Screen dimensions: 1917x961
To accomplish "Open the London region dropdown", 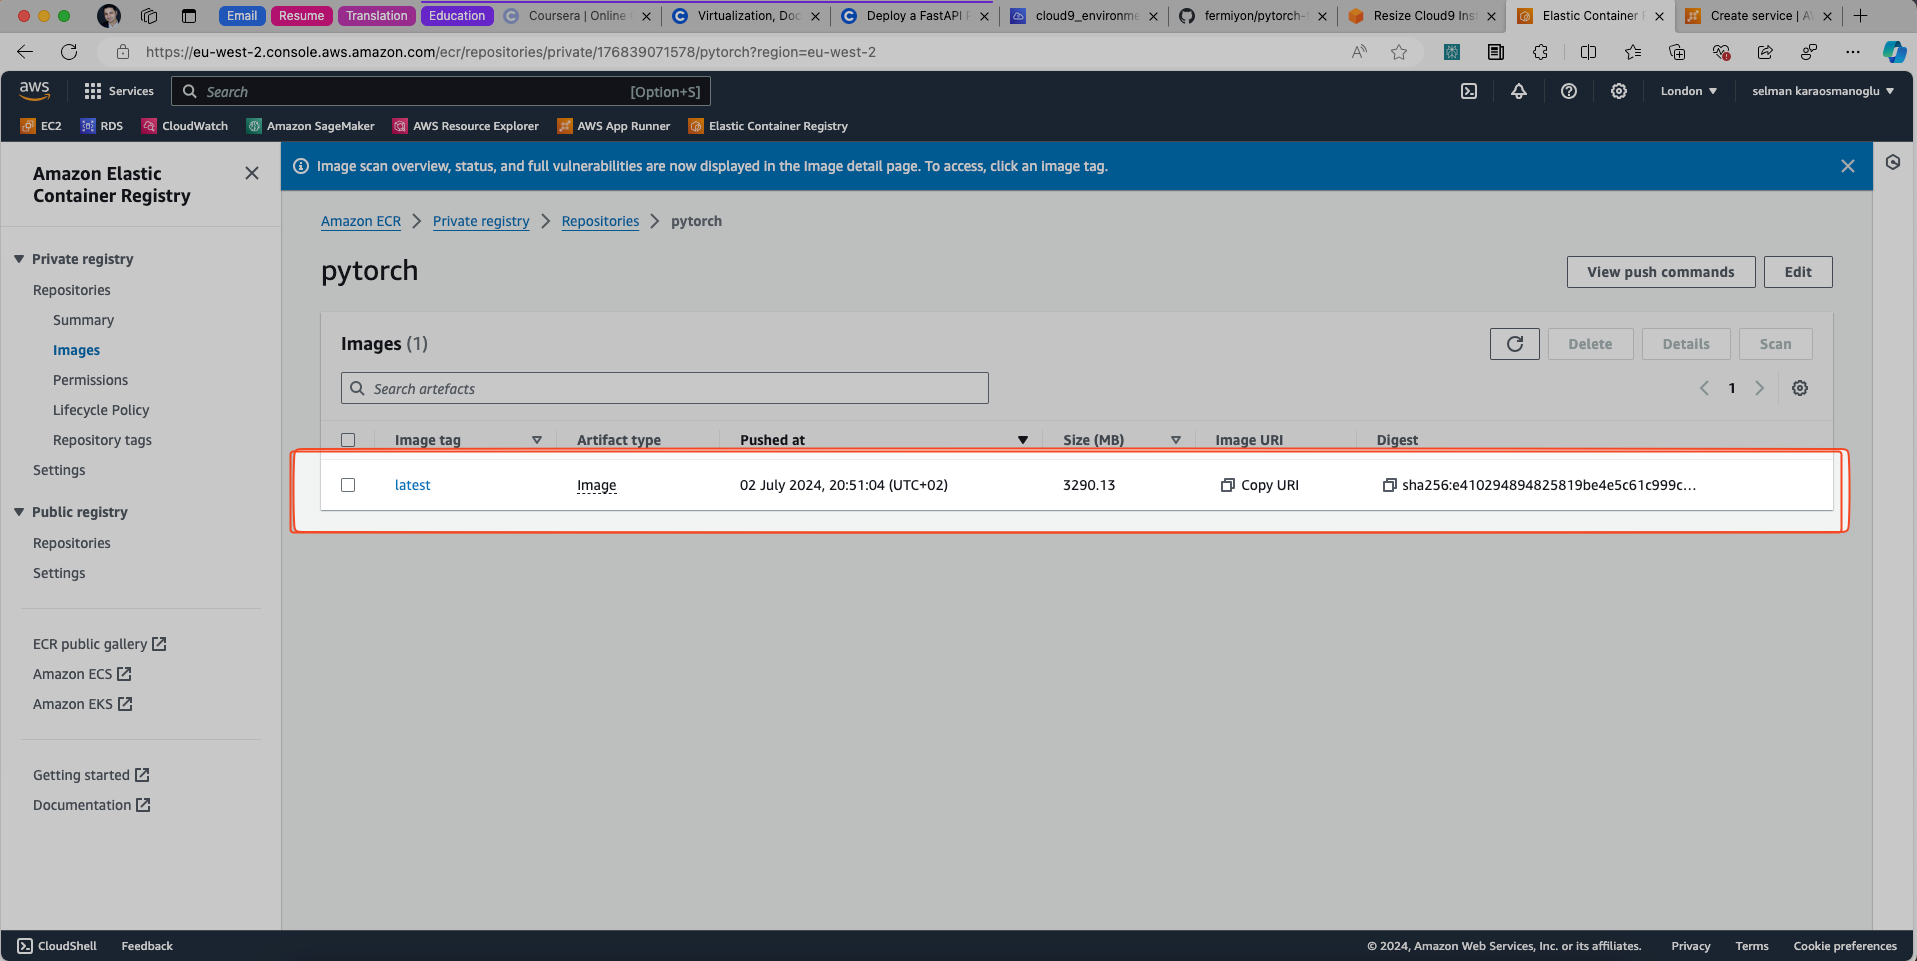I will tap(1689, 91).
